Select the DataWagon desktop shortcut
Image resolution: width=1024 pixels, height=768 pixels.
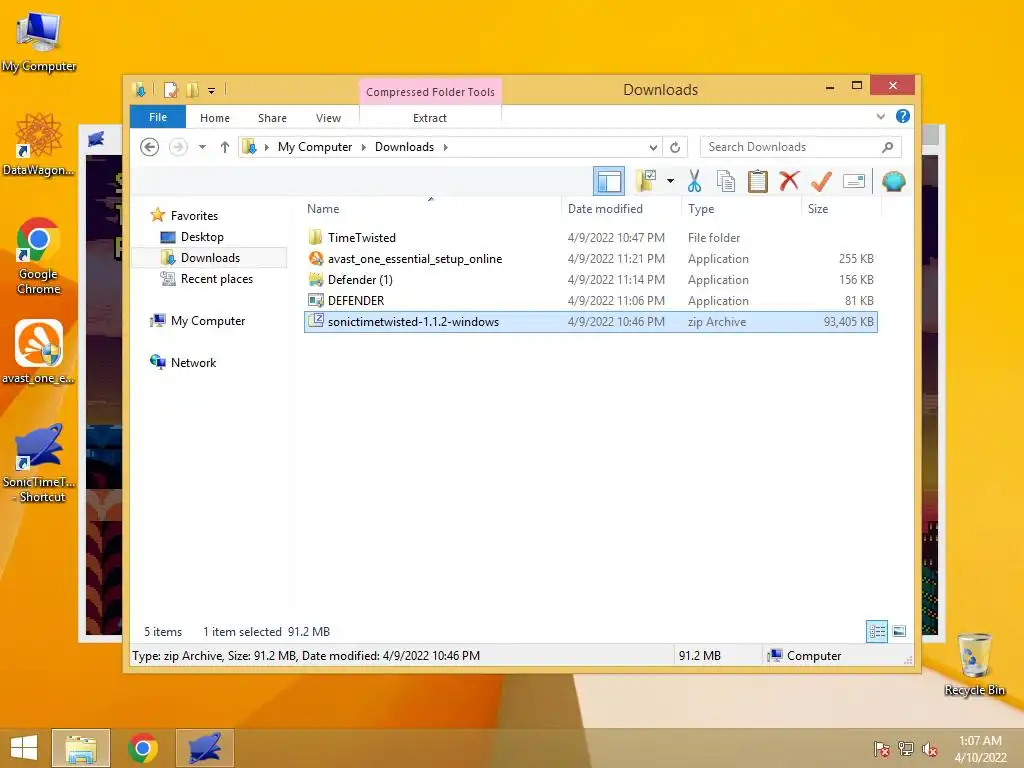[x=39, y=144]
